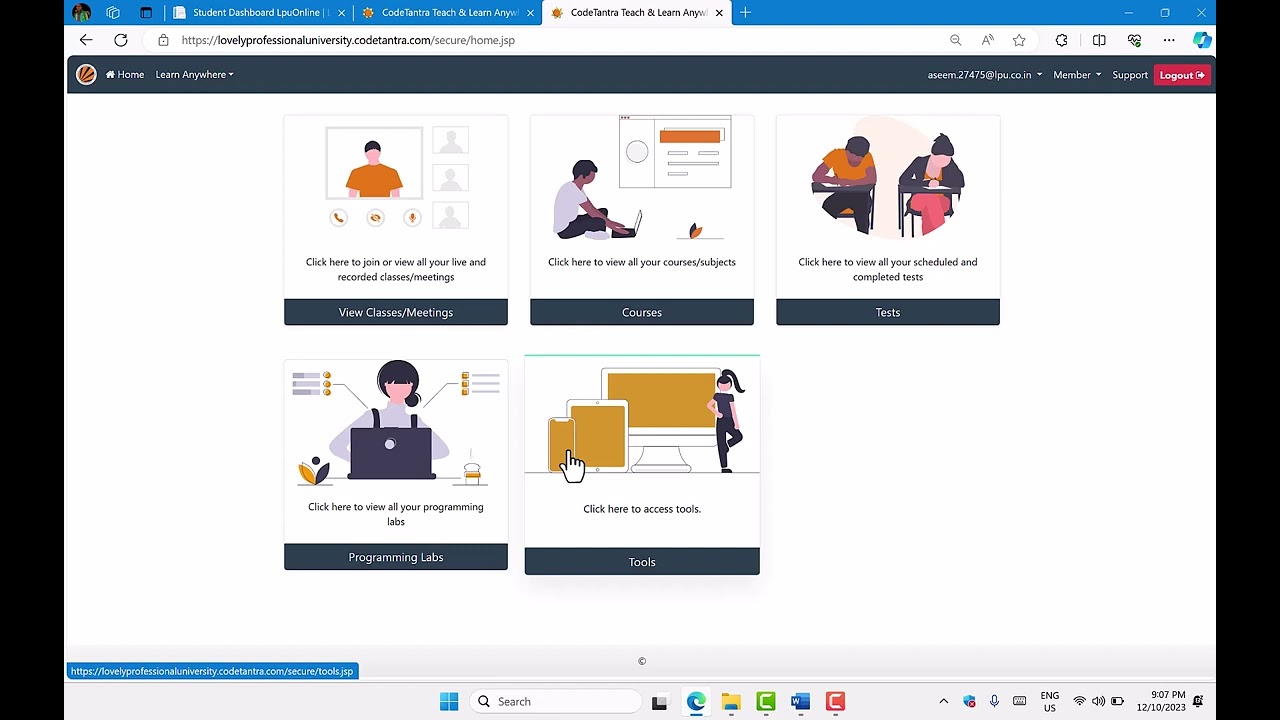Viewport: 1280px width, 720px height.
Task: Click the site lock icon in address bar
Action: [x=163, y=40]
